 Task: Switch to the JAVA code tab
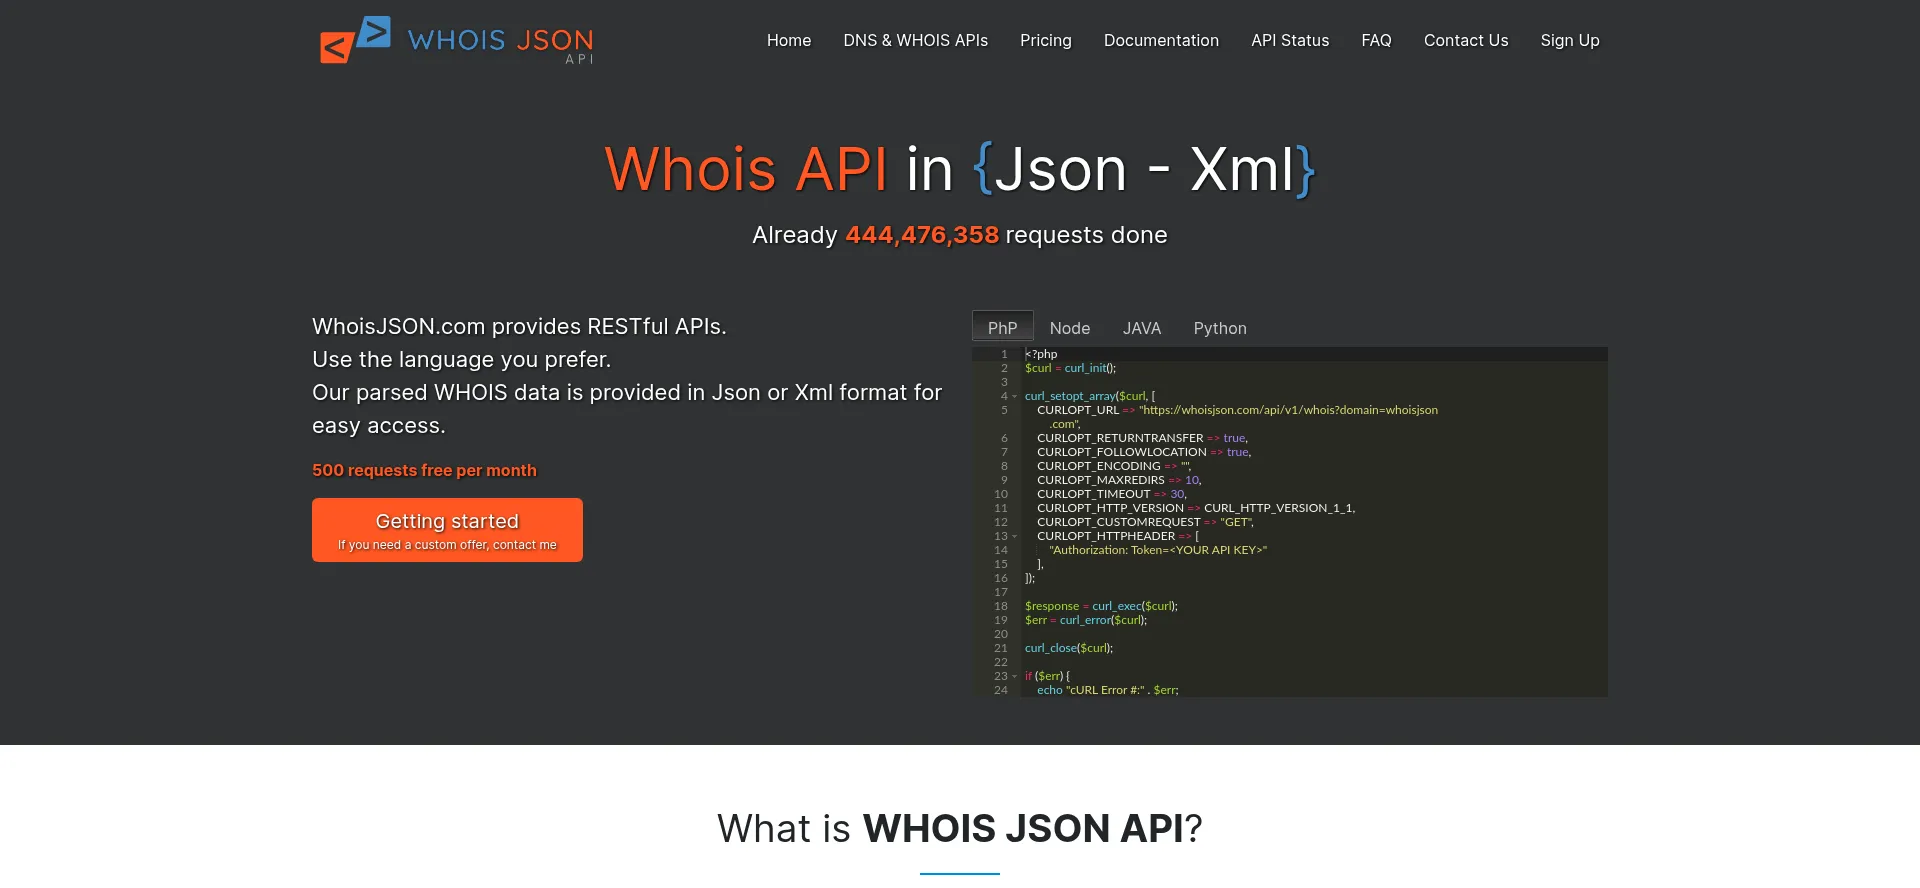1142,328
